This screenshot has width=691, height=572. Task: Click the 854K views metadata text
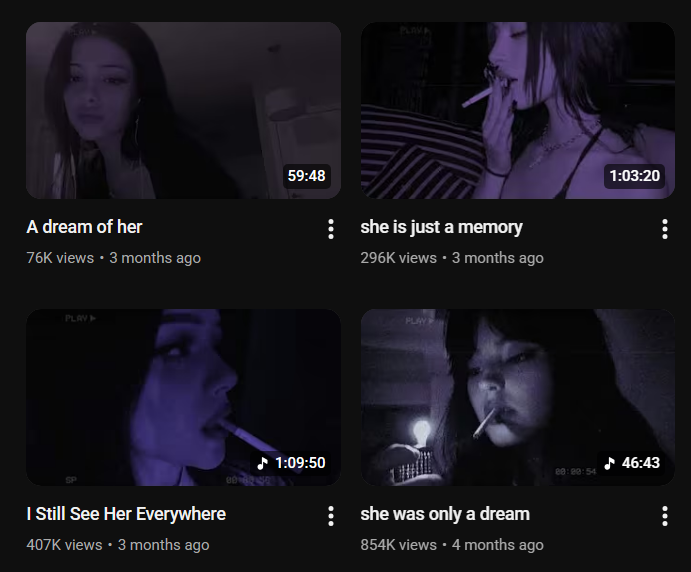[x=398, y=545]
